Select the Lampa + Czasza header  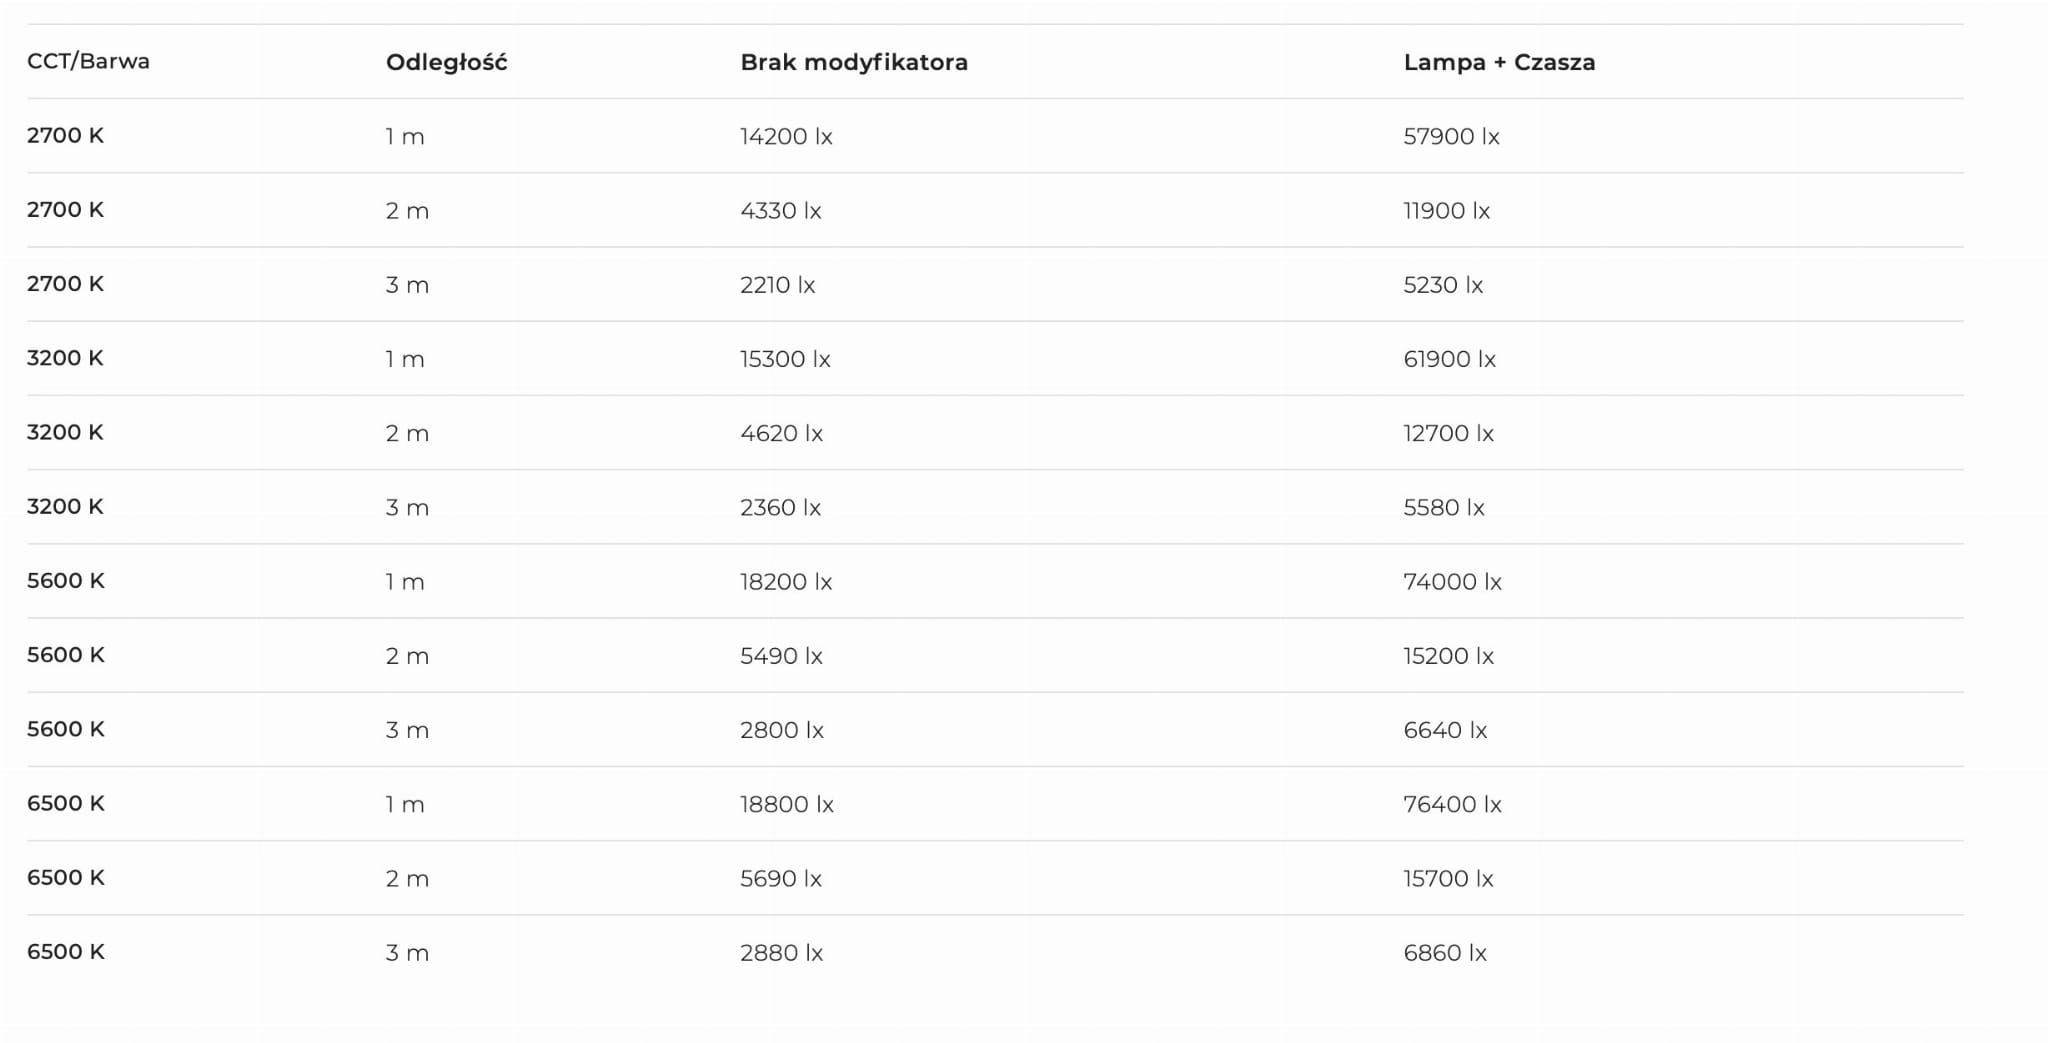tap(1499, 62)
